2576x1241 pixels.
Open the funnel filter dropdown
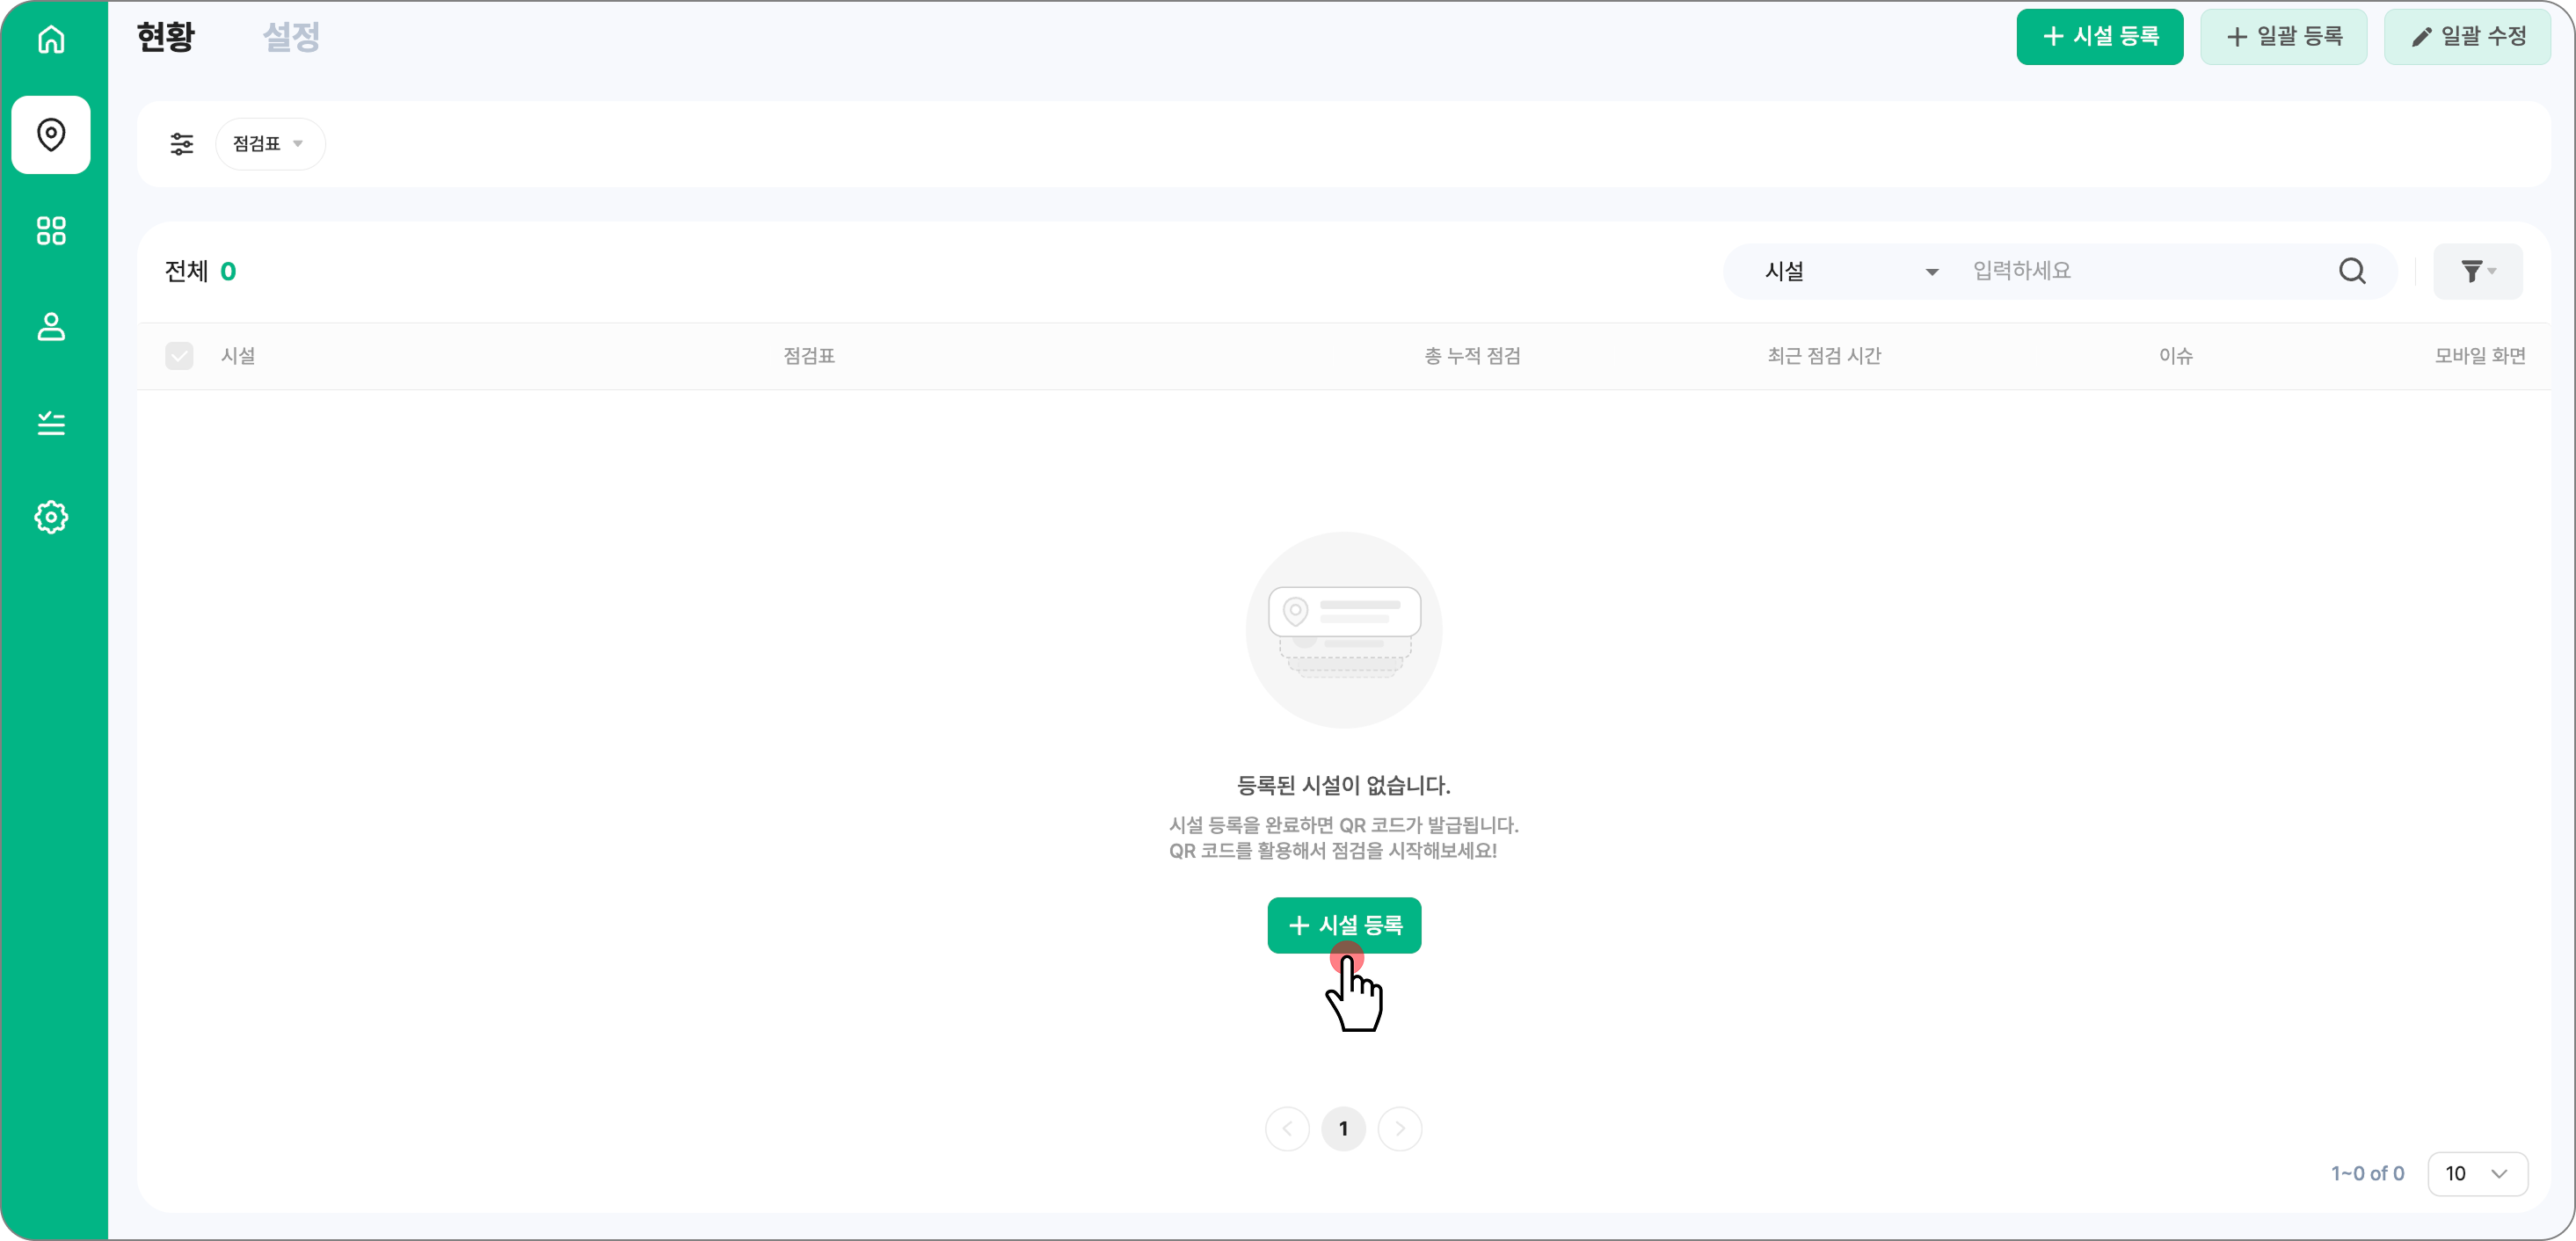click(x=2477, y=271)
